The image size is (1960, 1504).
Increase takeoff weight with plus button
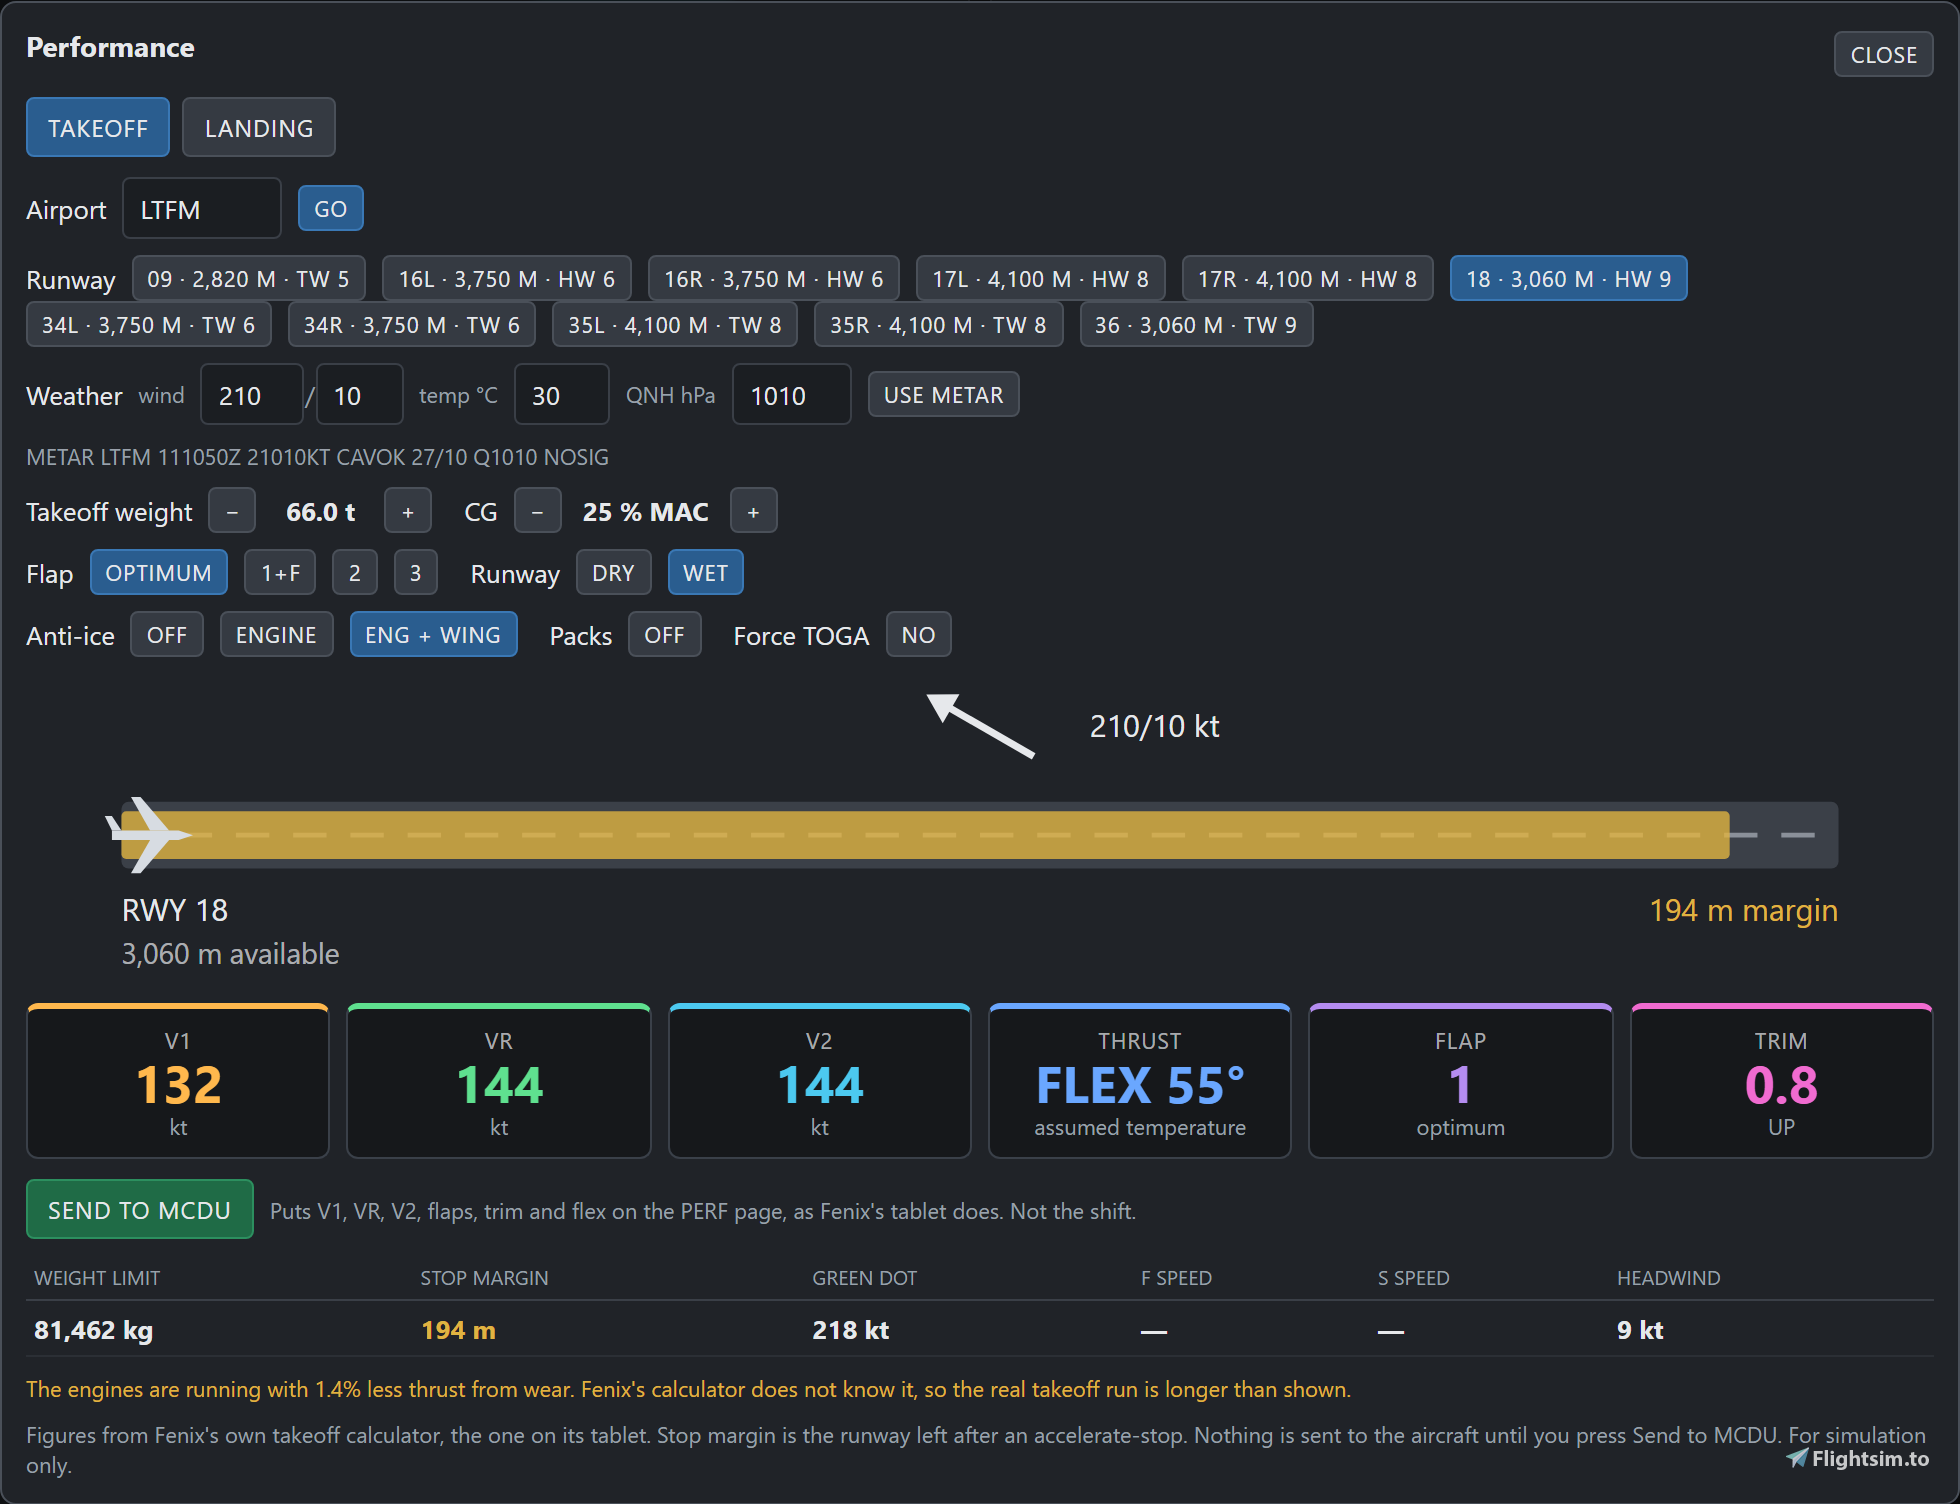pos(408,511)
